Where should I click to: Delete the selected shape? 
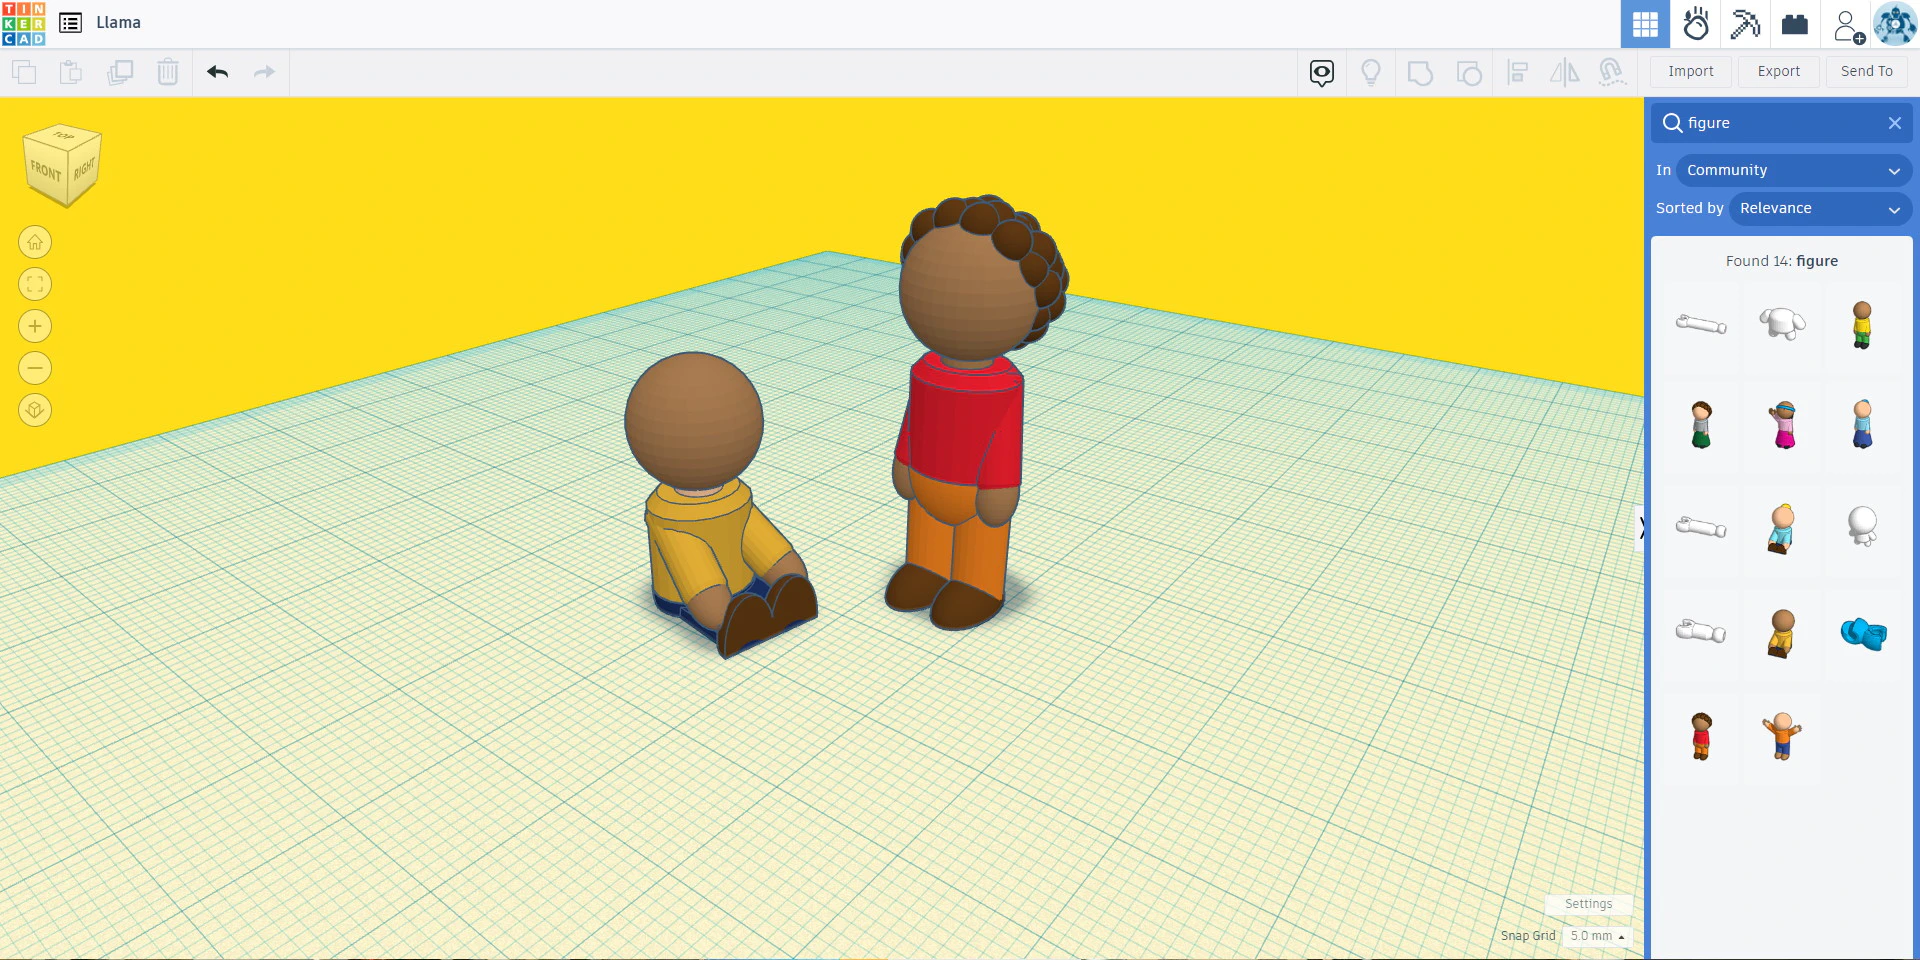(x=167, y=72)
